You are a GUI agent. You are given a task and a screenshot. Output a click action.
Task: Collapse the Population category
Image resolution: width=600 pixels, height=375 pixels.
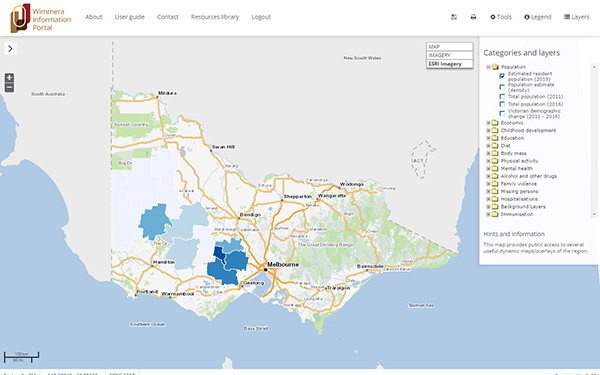coord(488,67)
